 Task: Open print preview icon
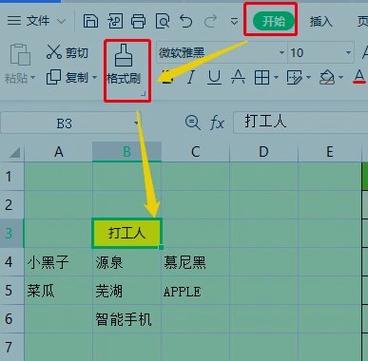[x=162, y=22]
